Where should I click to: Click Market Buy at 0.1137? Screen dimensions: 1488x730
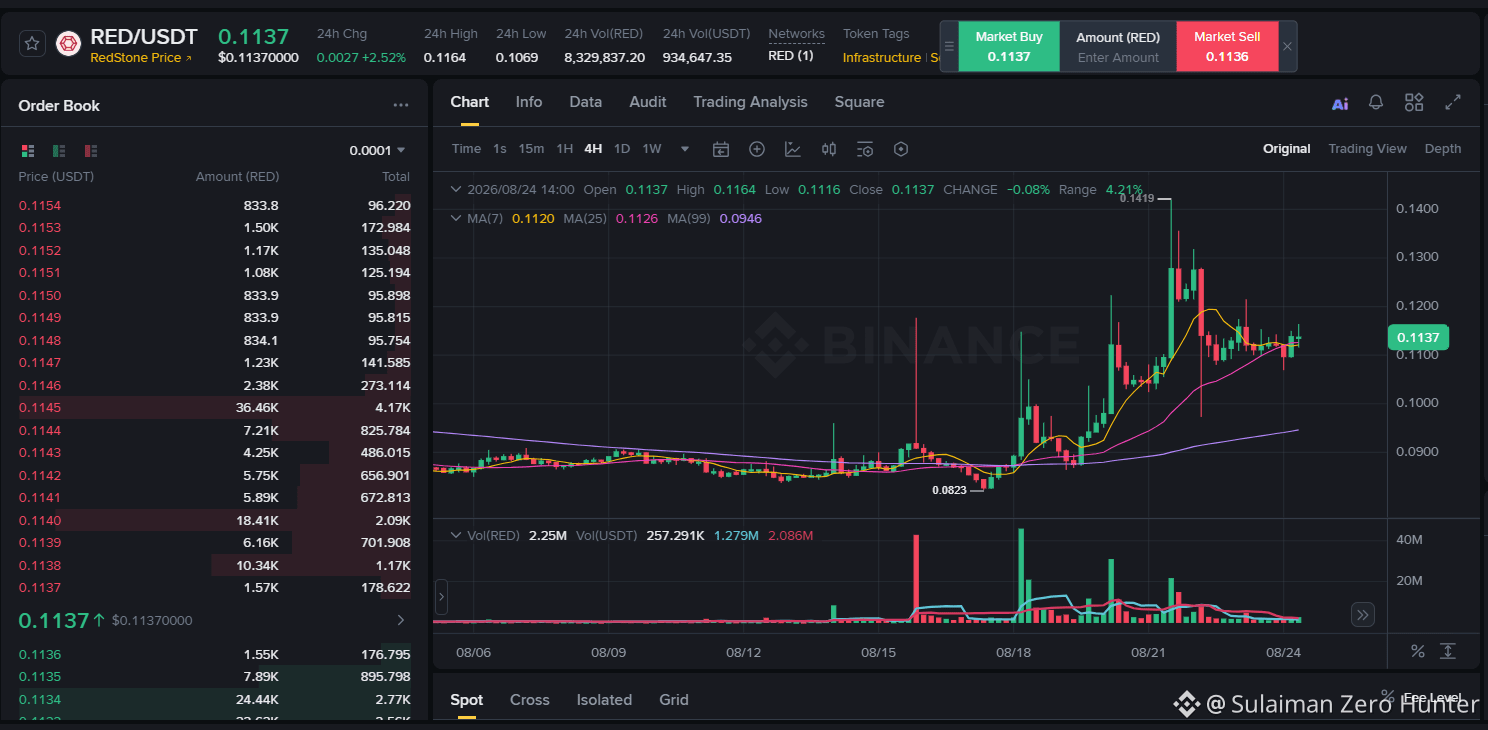coord(1009,46)
